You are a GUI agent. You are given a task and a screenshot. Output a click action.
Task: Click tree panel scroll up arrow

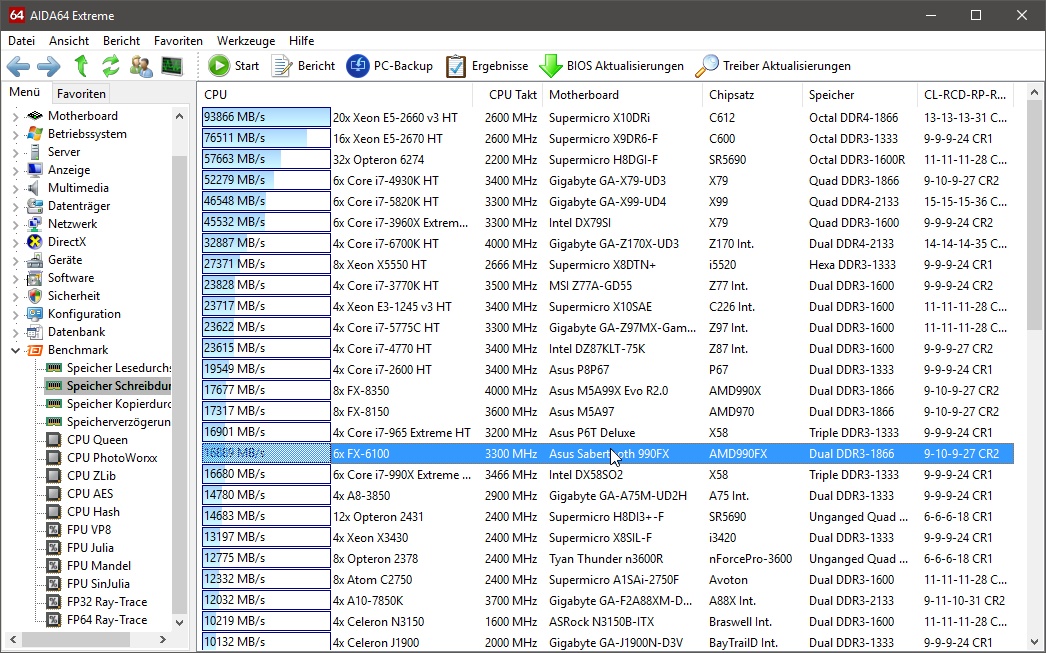click(179, 116)
